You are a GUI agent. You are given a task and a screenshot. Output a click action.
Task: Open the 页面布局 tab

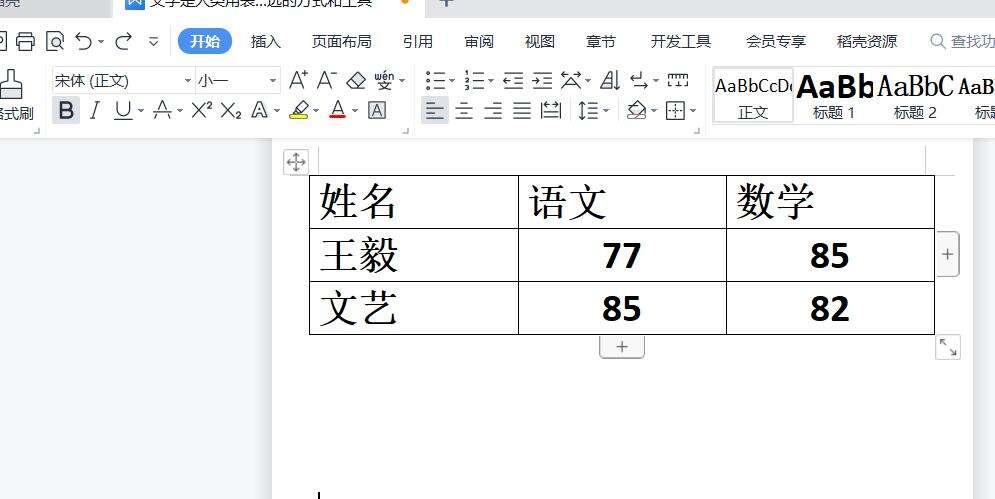click(341, 41)
